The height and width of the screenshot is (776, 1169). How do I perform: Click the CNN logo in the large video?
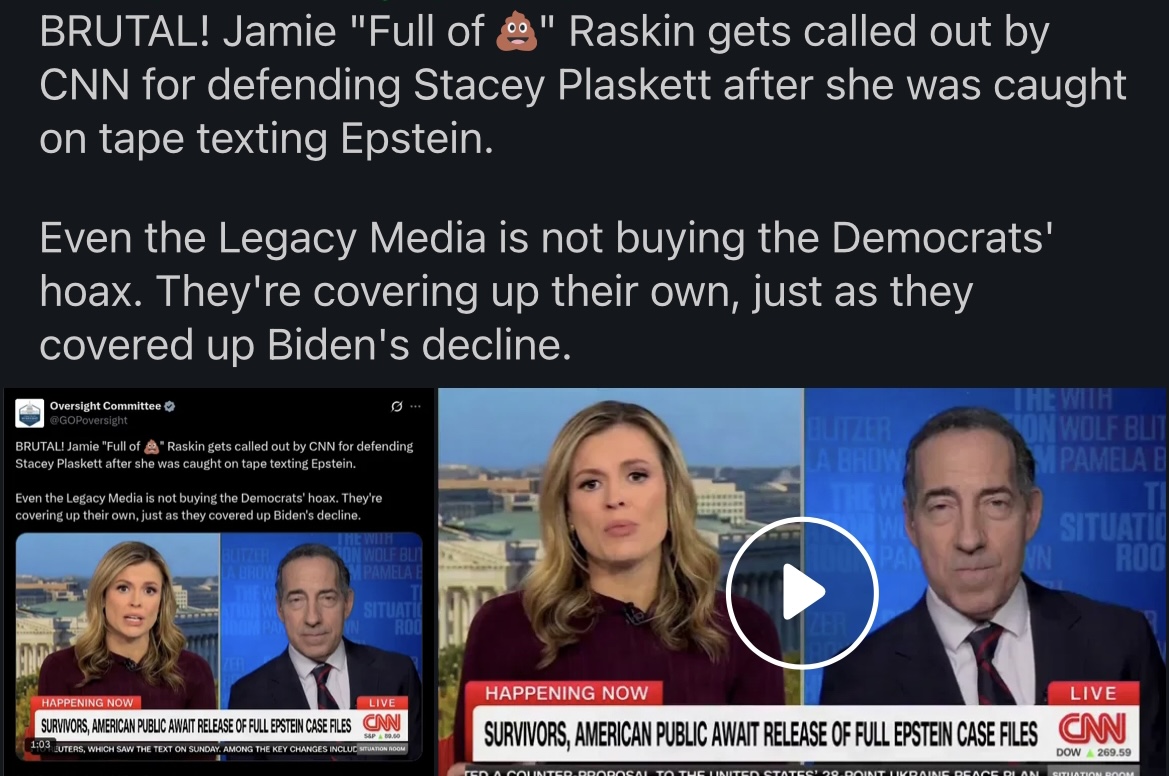1093,728
